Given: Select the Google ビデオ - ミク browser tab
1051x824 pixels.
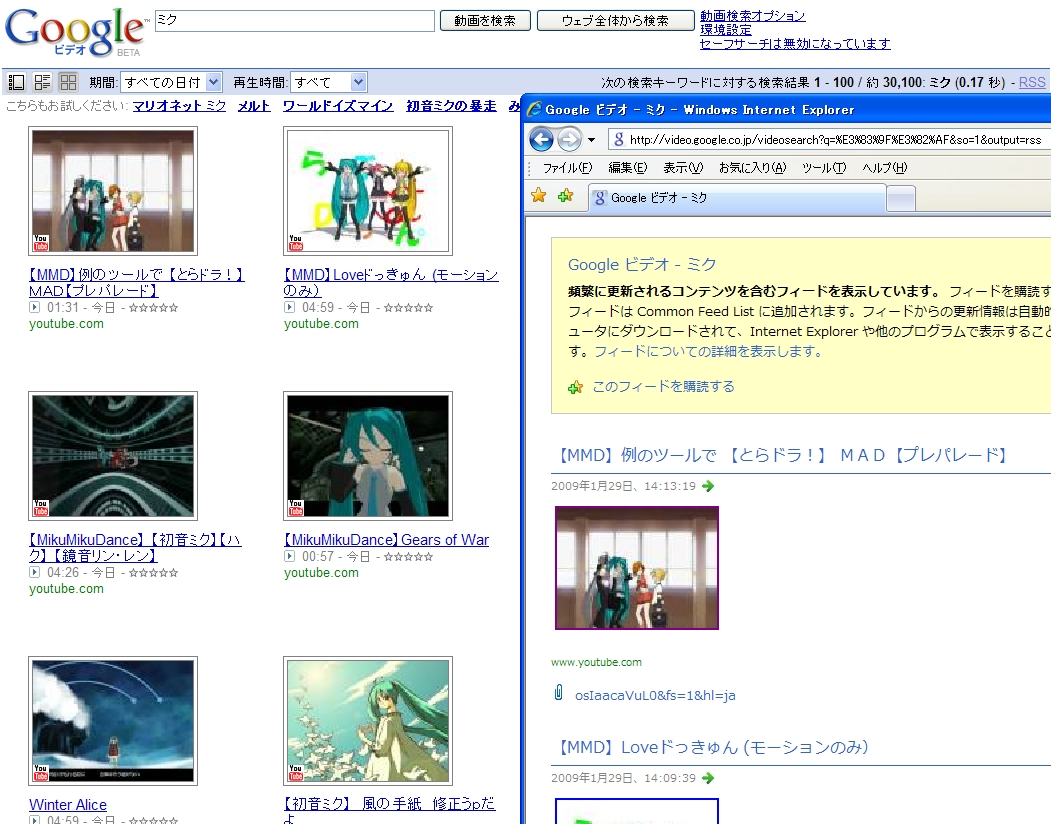Looking at the screenshot, I should pos(737,198).
